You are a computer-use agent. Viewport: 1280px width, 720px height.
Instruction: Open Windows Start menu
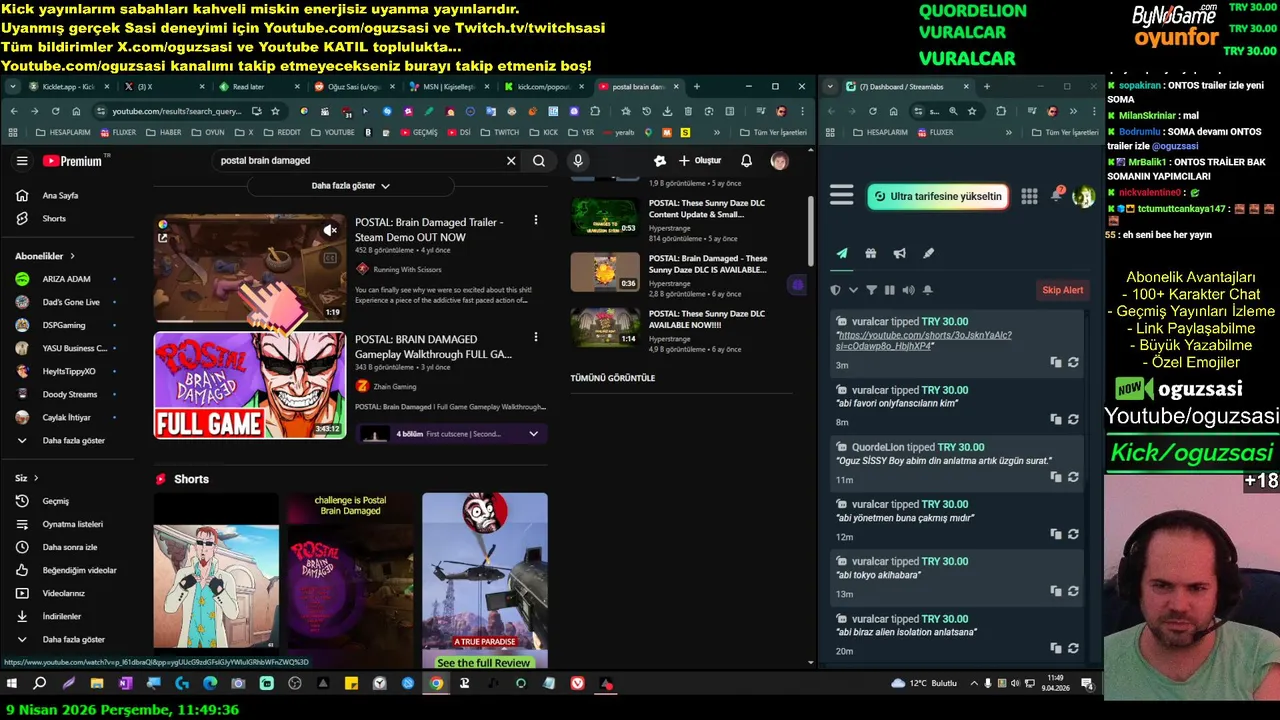click(12, 684)
